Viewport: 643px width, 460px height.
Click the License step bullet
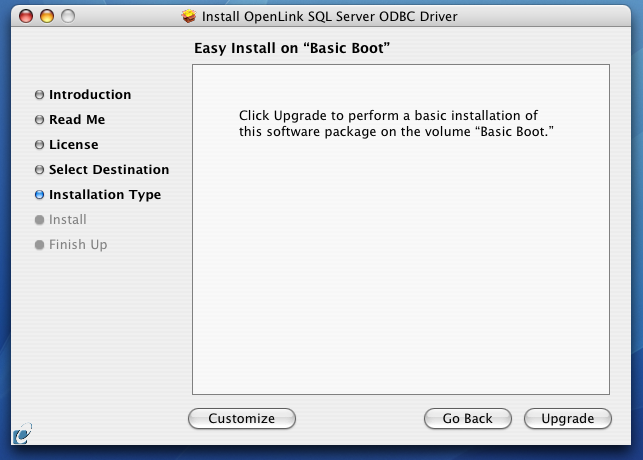pos(39,145)
